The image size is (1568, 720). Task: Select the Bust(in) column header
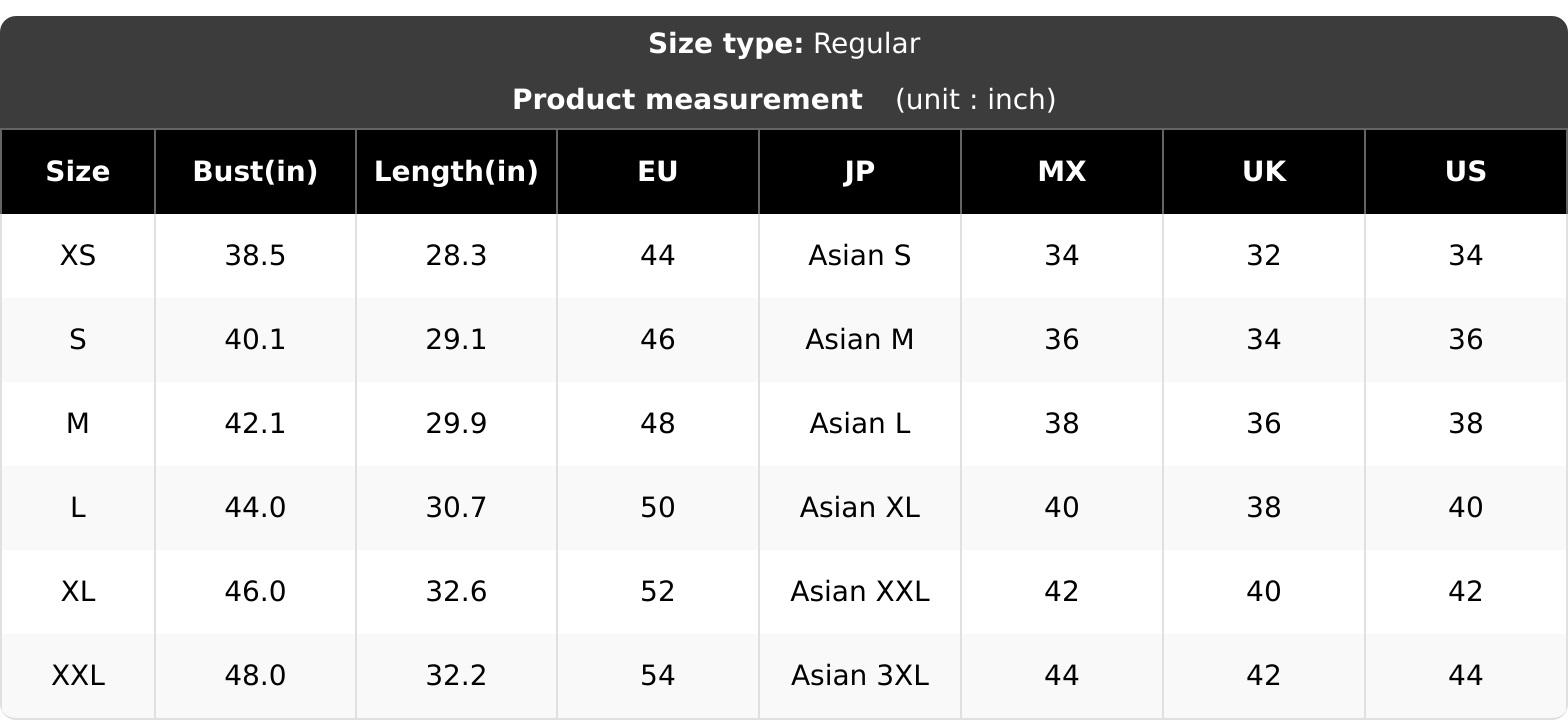pos(255,172)
